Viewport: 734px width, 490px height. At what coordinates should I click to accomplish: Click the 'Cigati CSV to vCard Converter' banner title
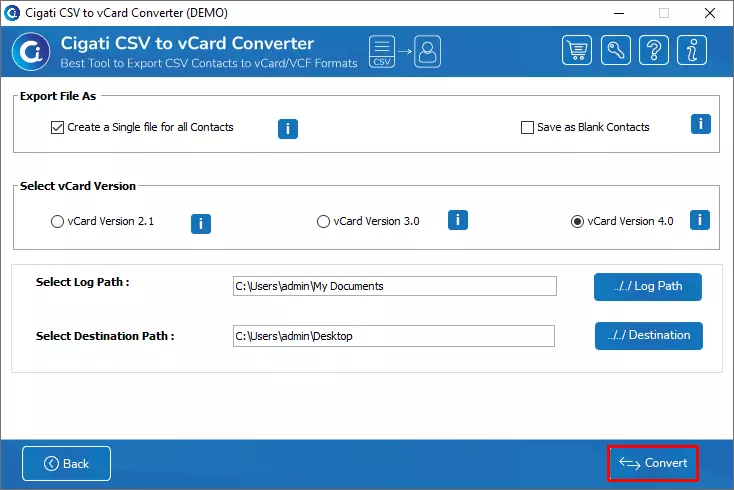coord(187,43)
